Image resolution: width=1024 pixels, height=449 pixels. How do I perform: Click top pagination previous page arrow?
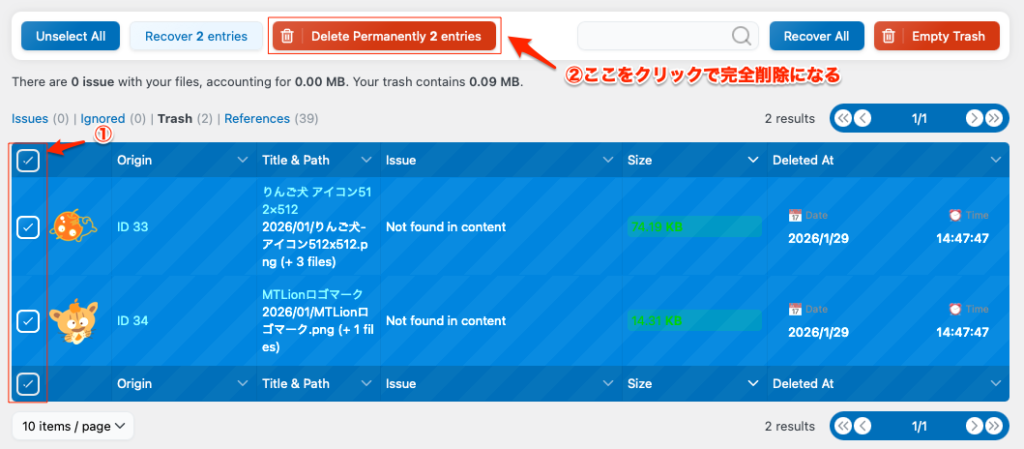coord(862,118)
